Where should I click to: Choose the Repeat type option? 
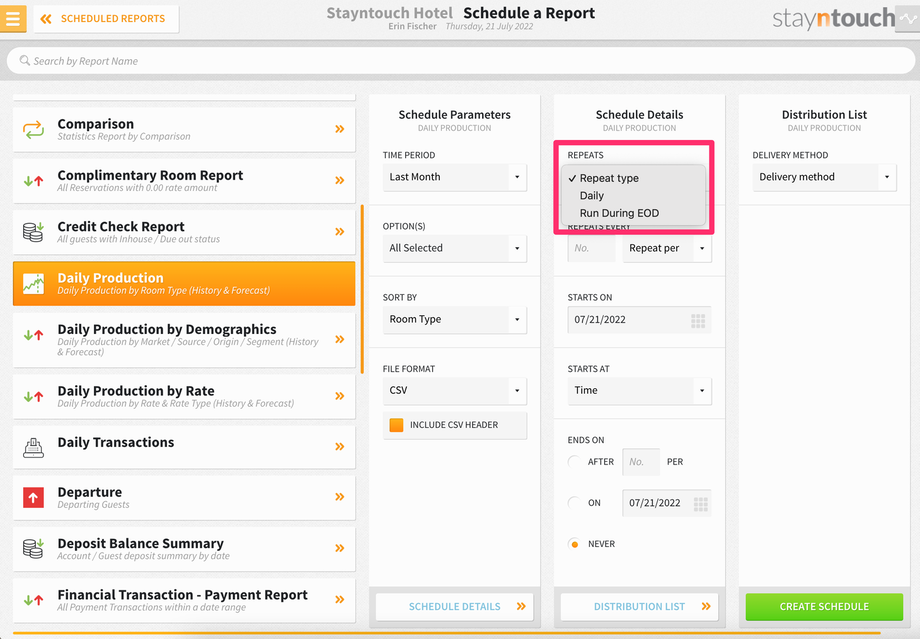[634, 178]
